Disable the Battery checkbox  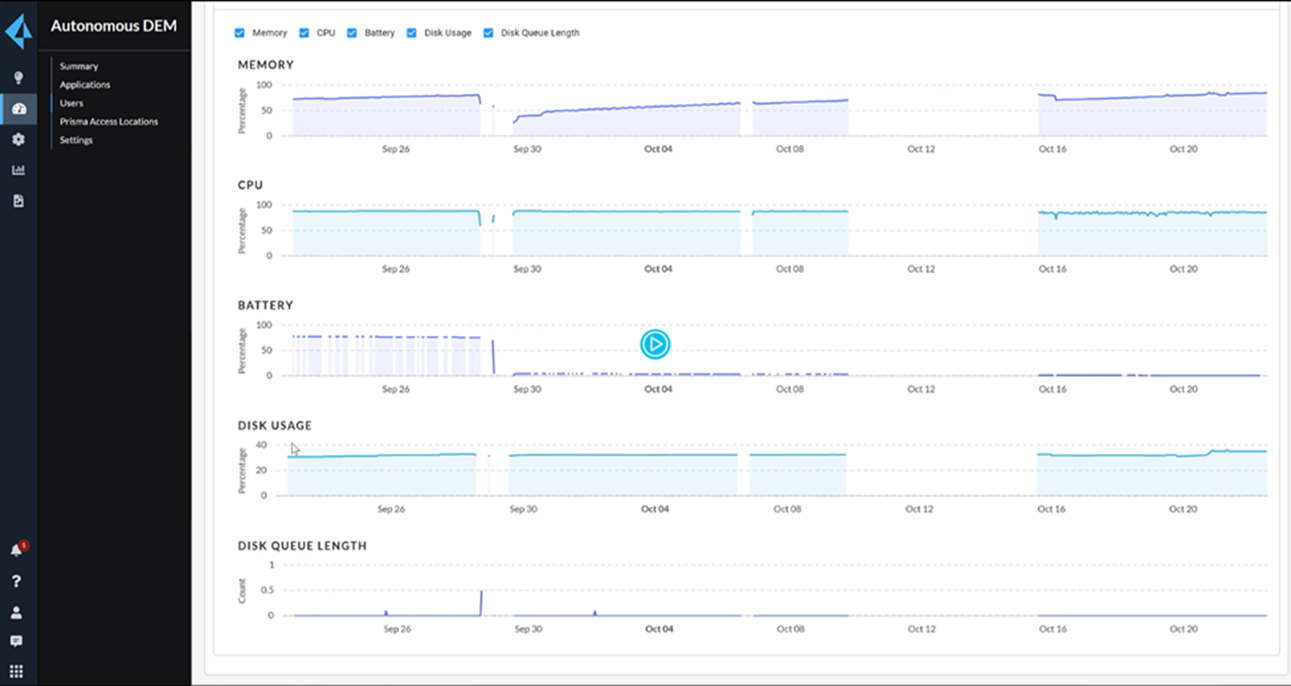tap(352, 33)
